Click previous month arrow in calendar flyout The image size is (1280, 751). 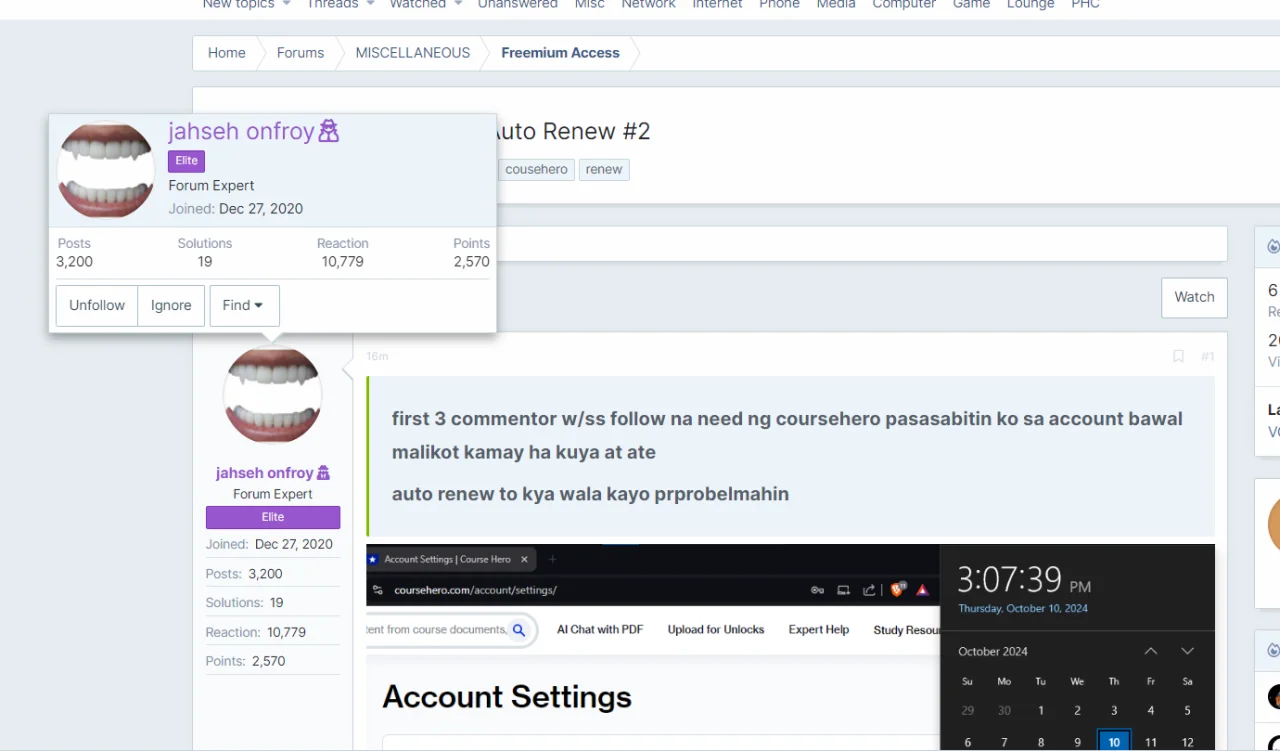tap(1151, 651)
